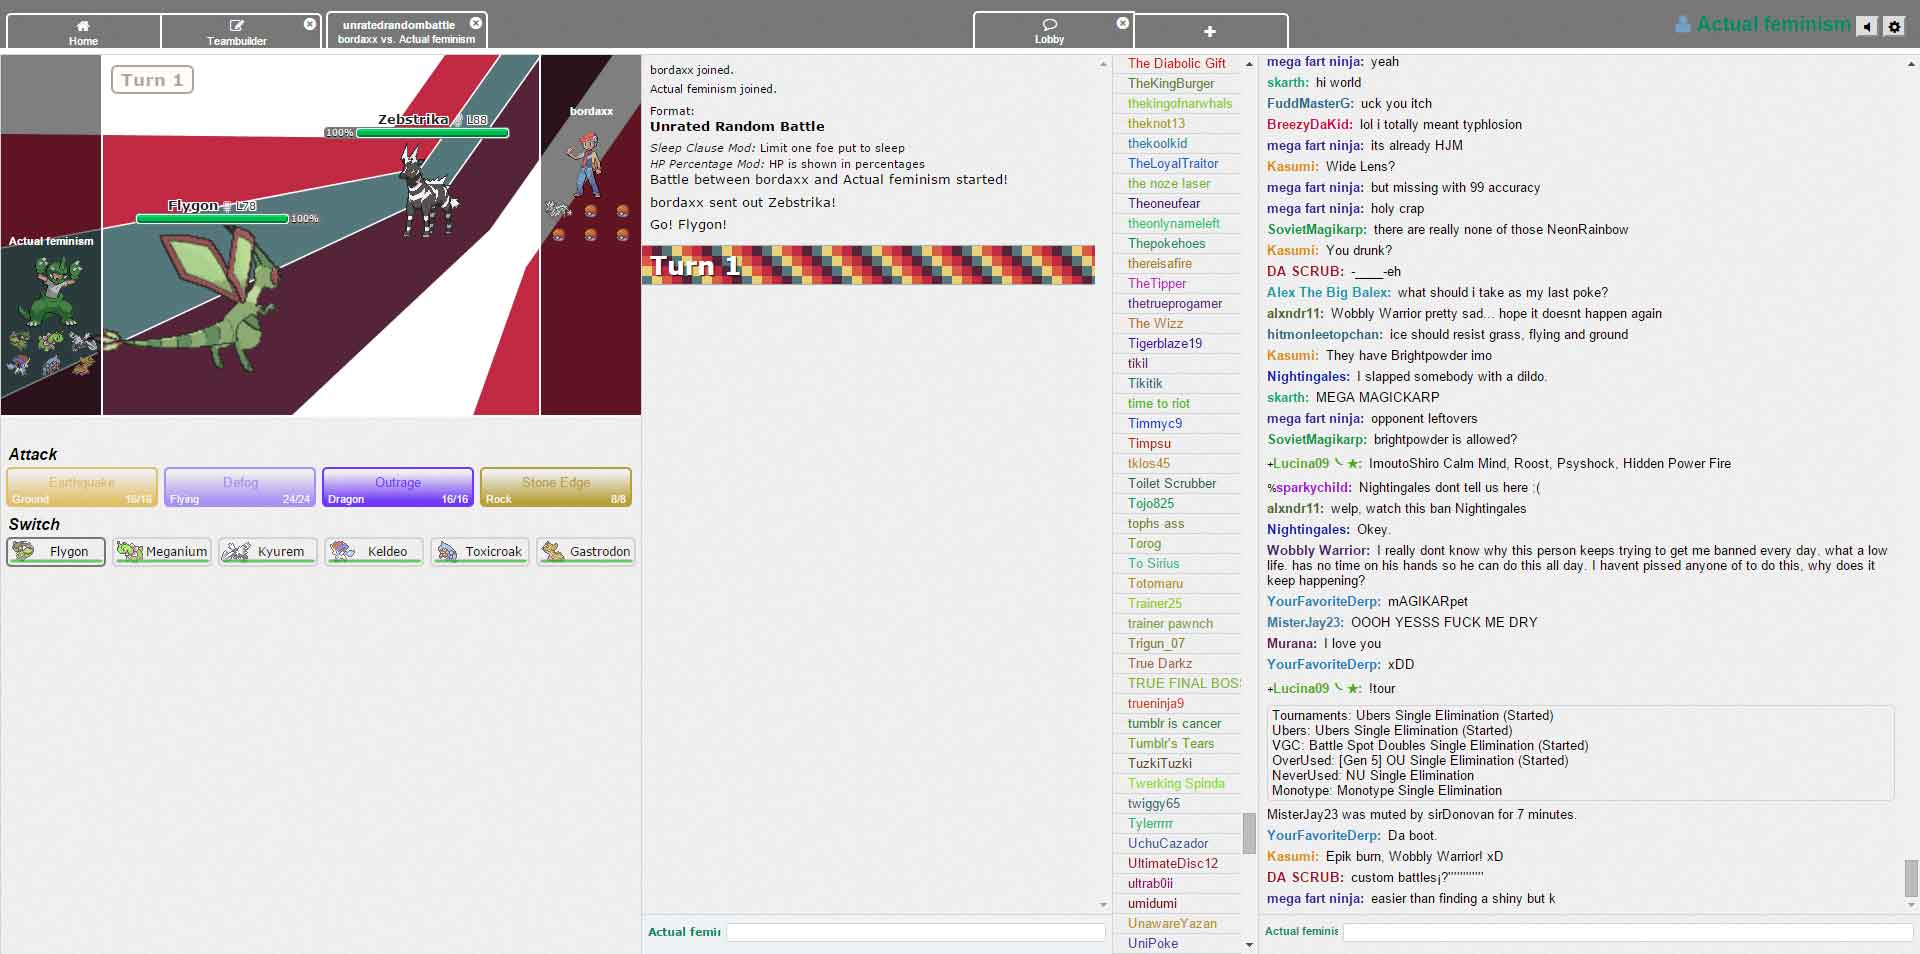Click Murana's name in lobby chat
This screenshot has width=1920, height=954.
tap(1292, 643)
